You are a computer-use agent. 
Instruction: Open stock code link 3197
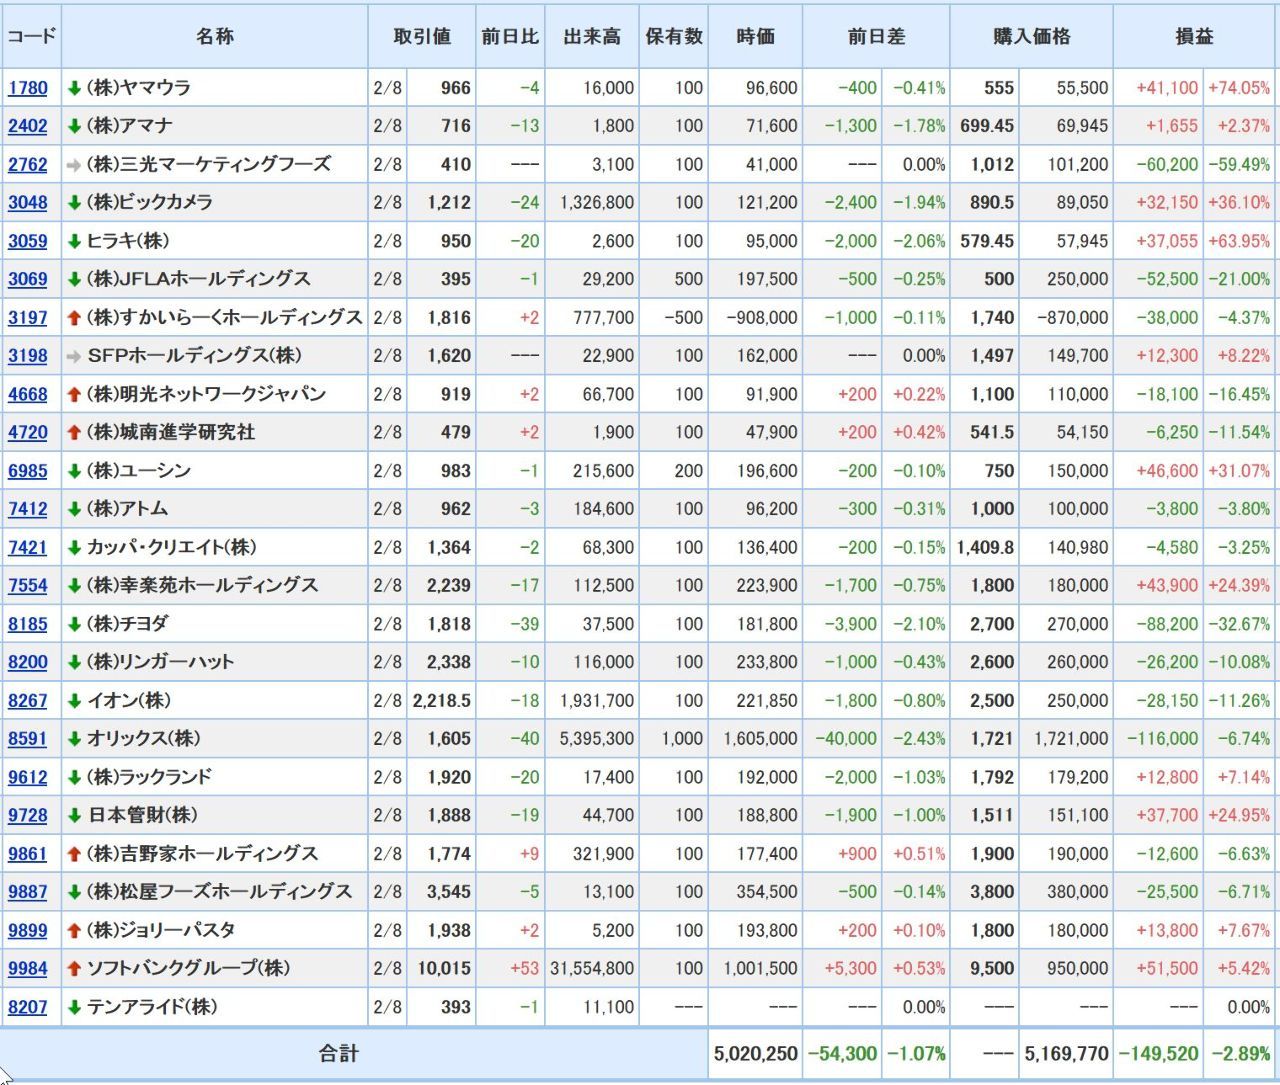pyautogui.click(x=28, y=318)
